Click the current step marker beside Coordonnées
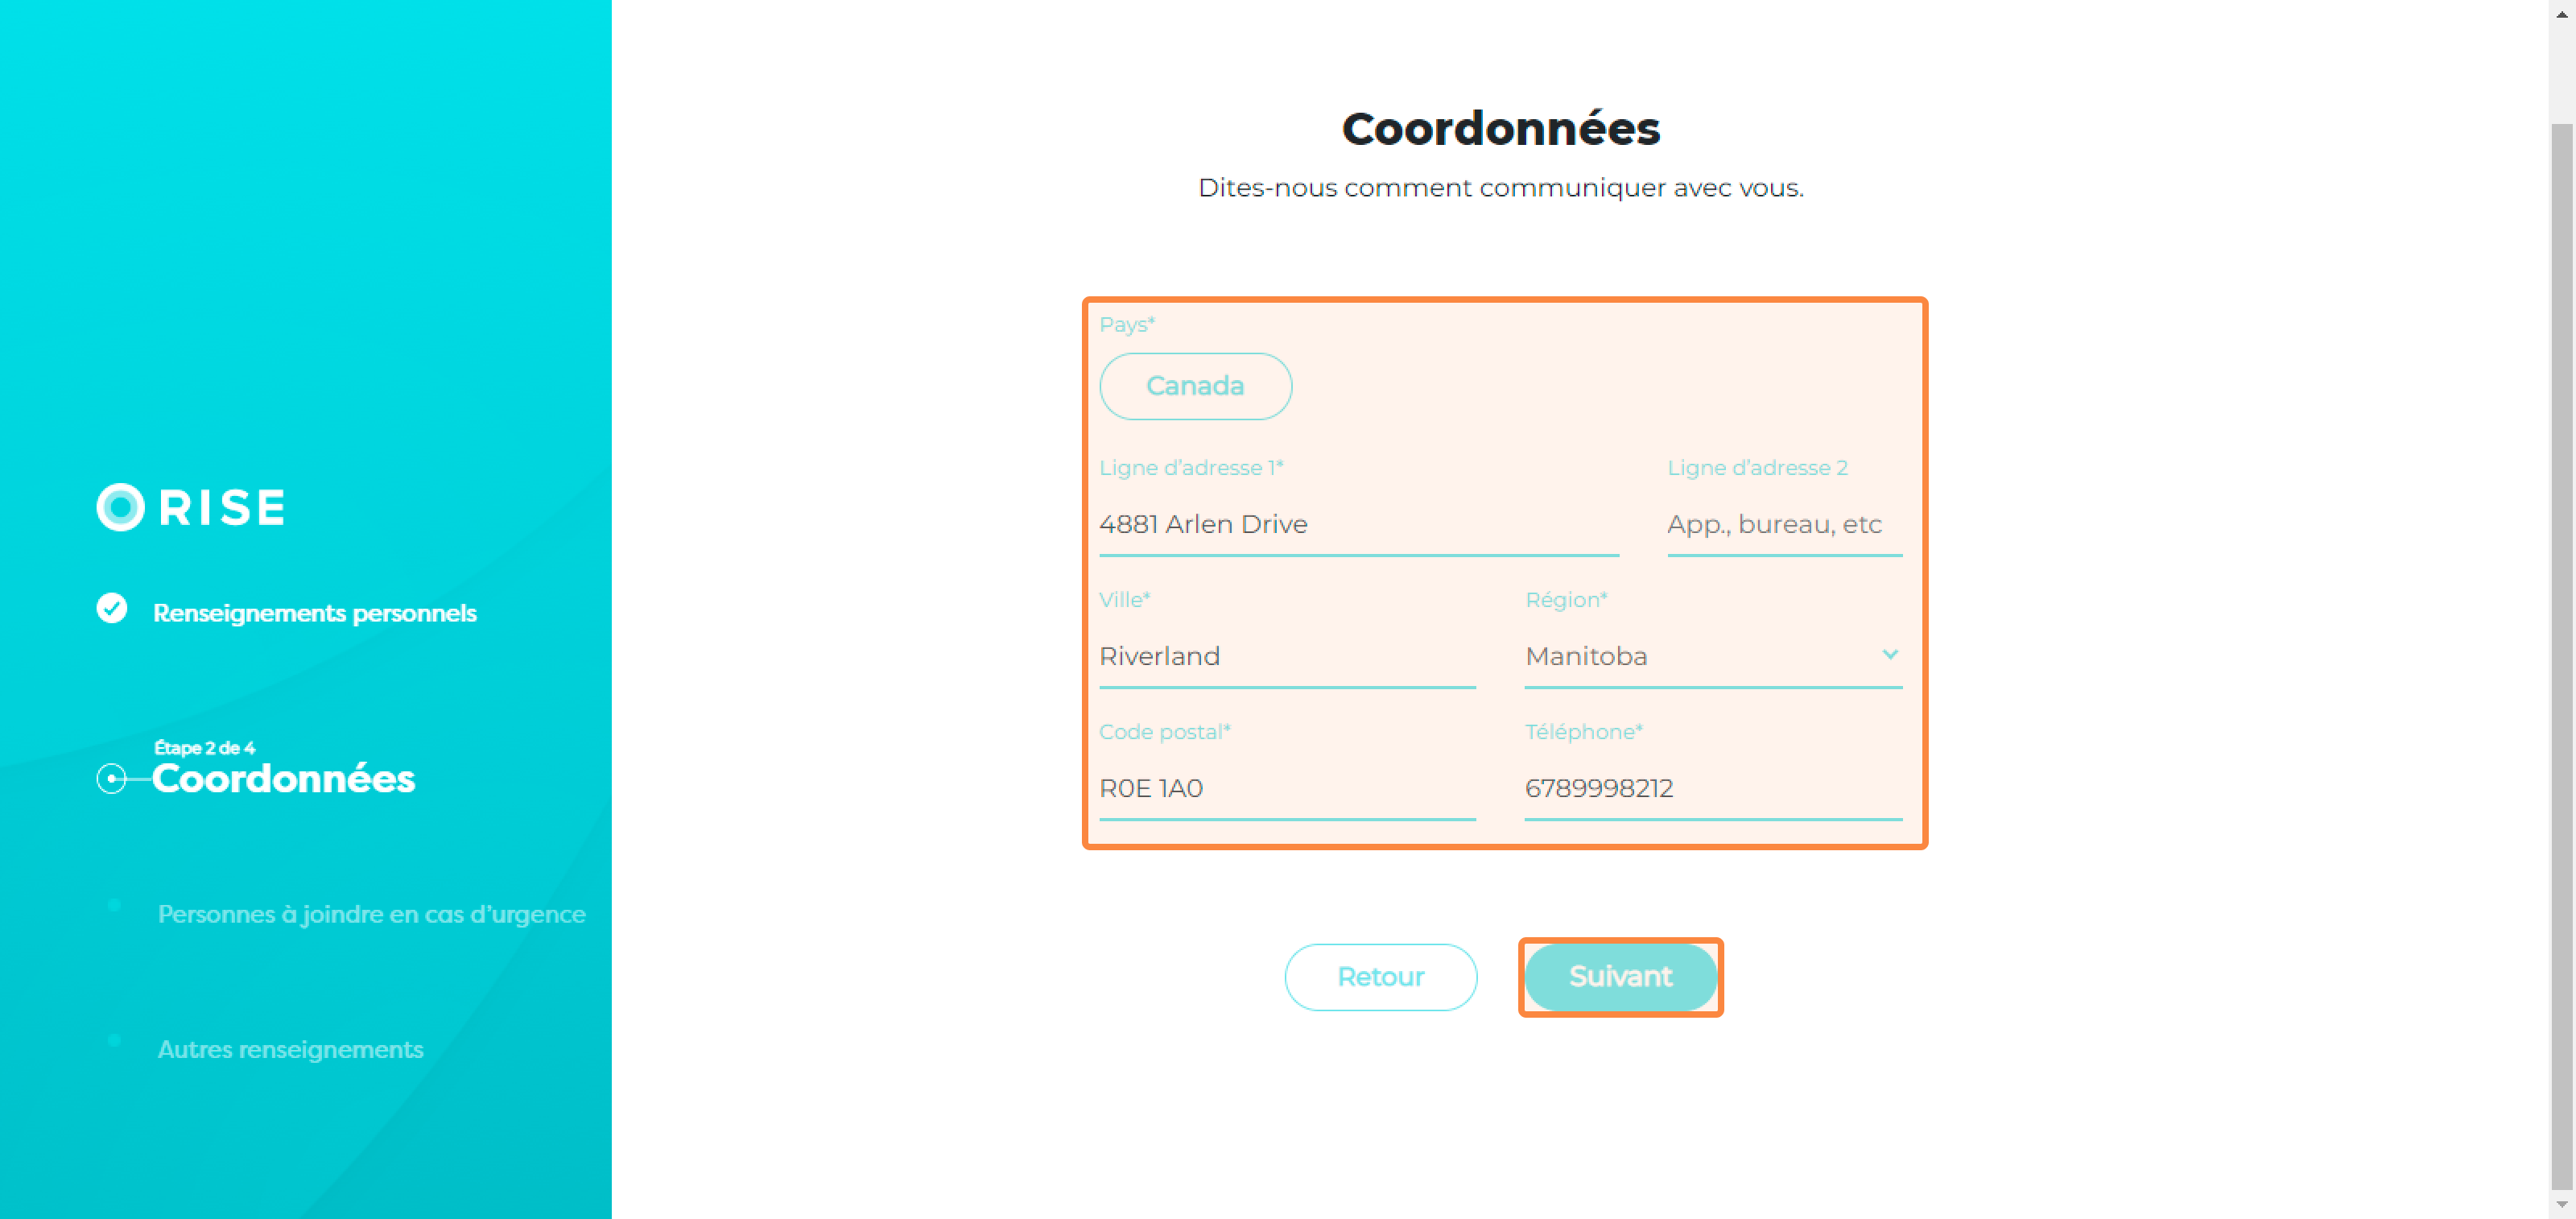 point(111,778)
